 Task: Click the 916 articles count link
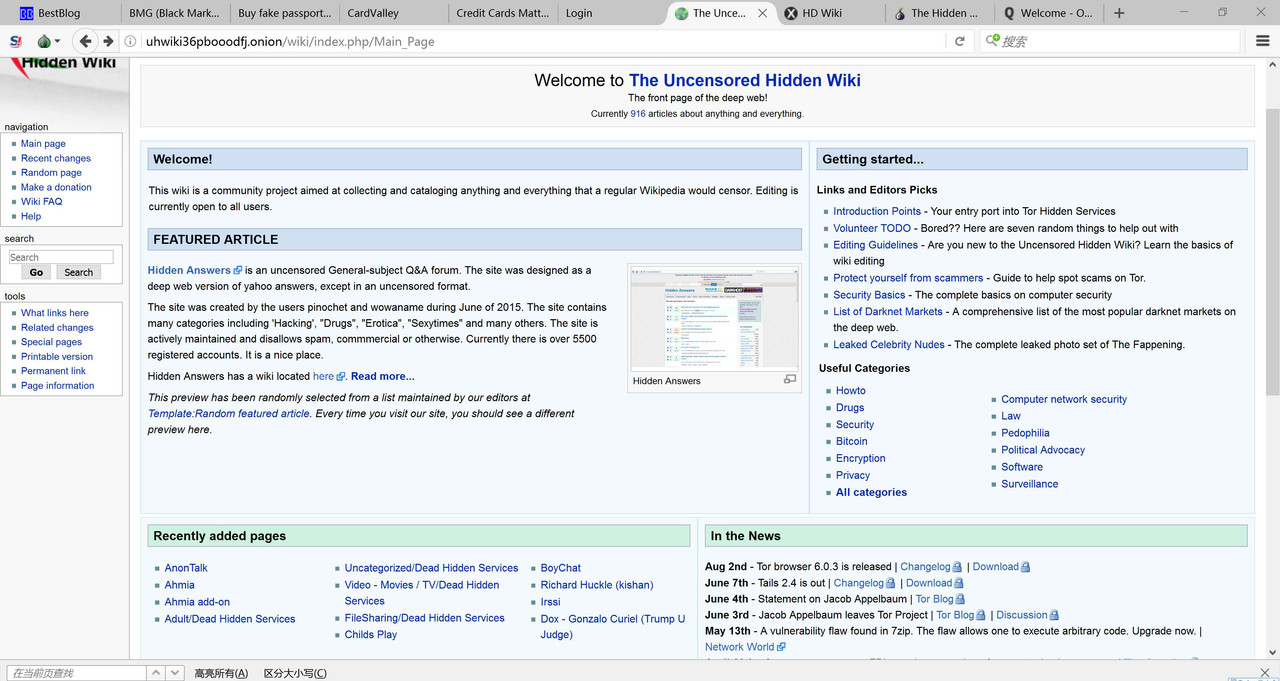pos(637,114)
